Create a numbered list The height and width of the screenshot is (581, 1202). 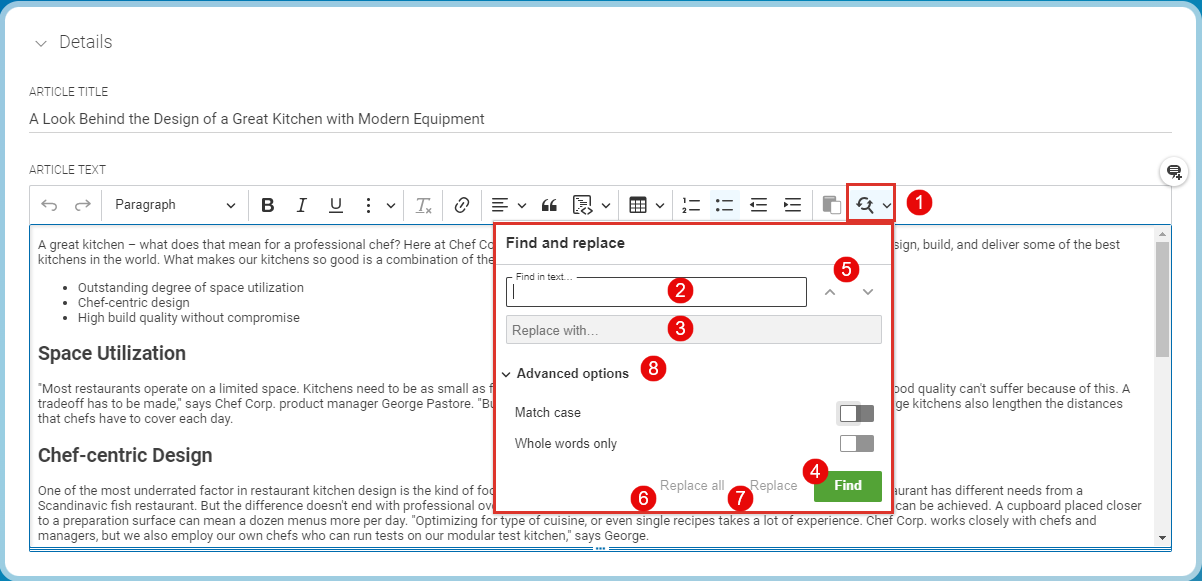(x=690, y=205)
